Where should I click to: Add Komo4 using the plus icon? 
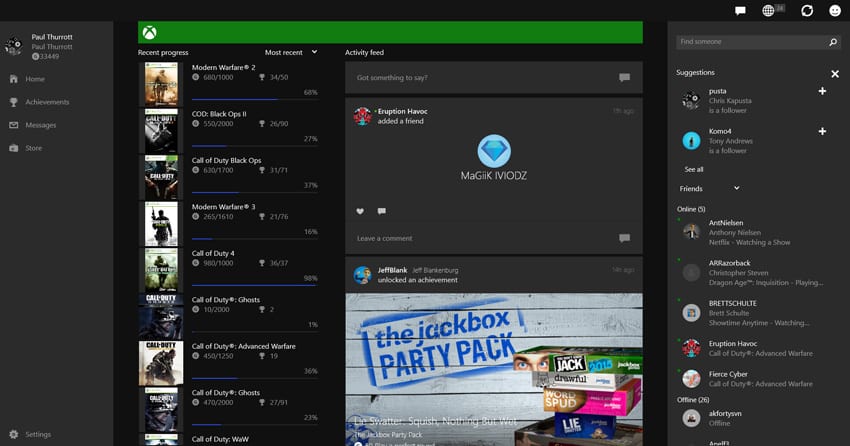tap(822, 132)
